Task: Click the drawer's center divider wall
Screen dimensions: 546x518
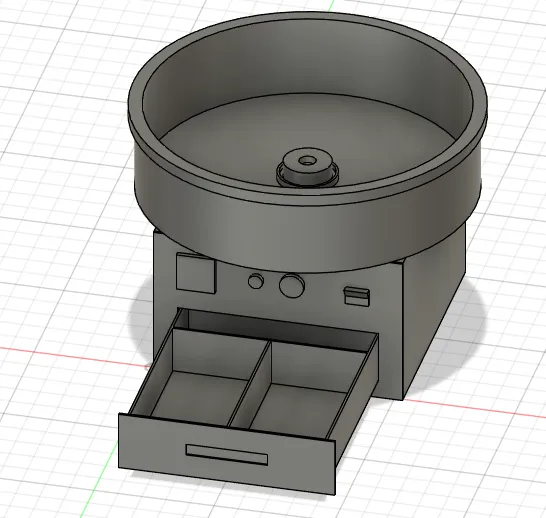Action: click(x=249, y=384)
